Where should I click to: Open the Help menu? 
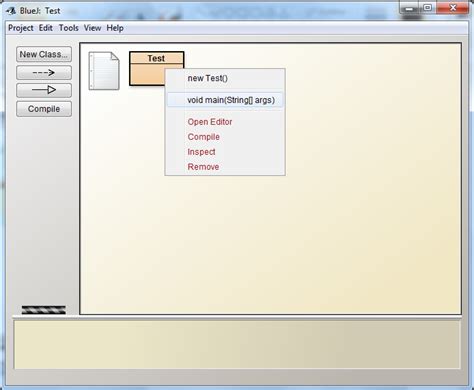point(115,28)
